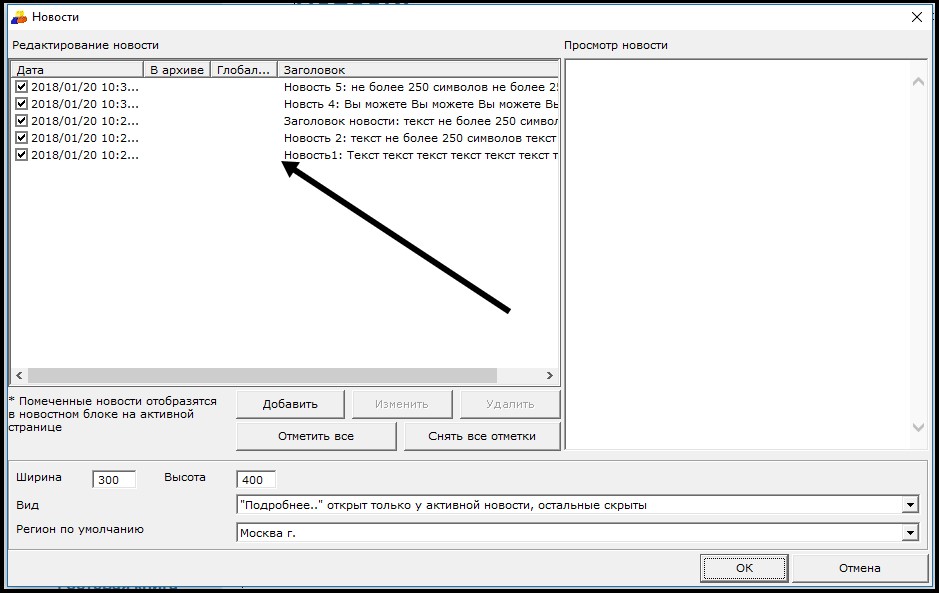
Task: Confirm with the OK button
Action: coord(744,568)
